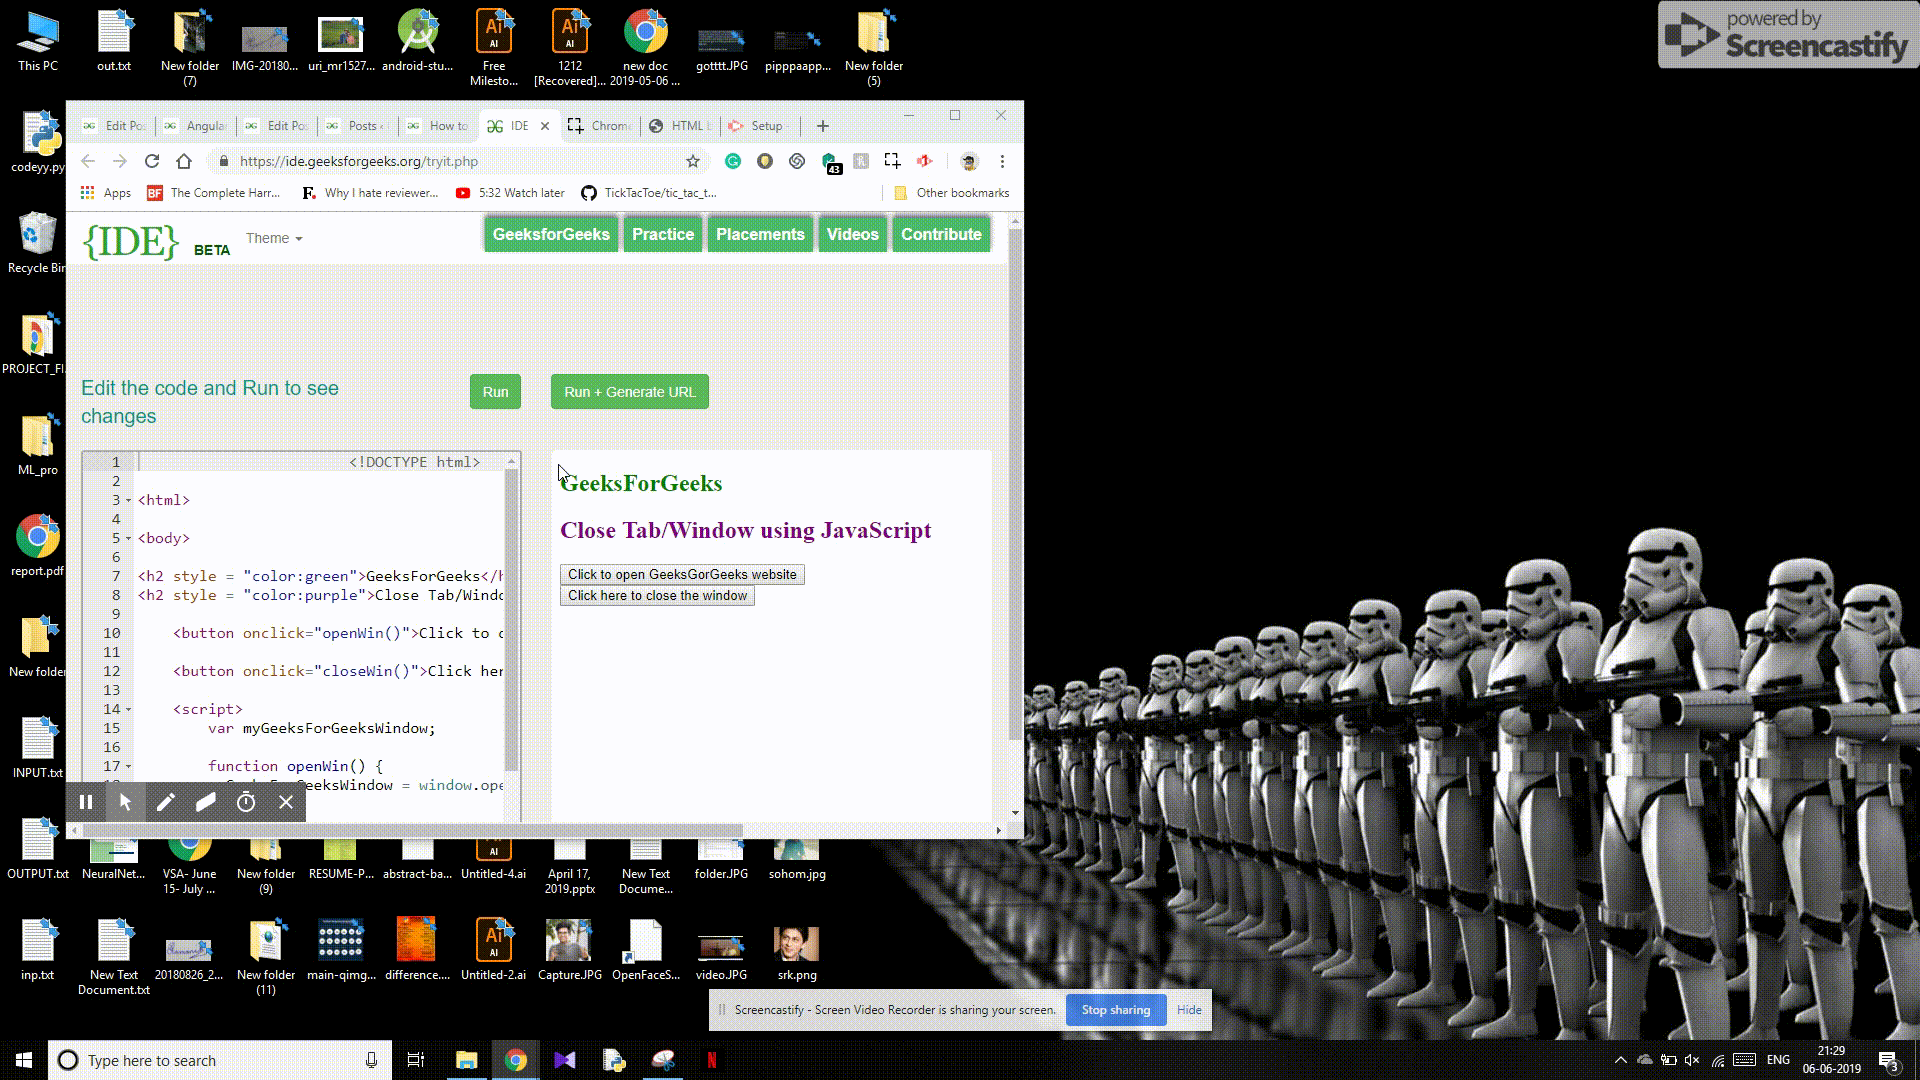Click the Run button
The width and height of the screenshot is (1920, 1080).
(x=495, y=392)
